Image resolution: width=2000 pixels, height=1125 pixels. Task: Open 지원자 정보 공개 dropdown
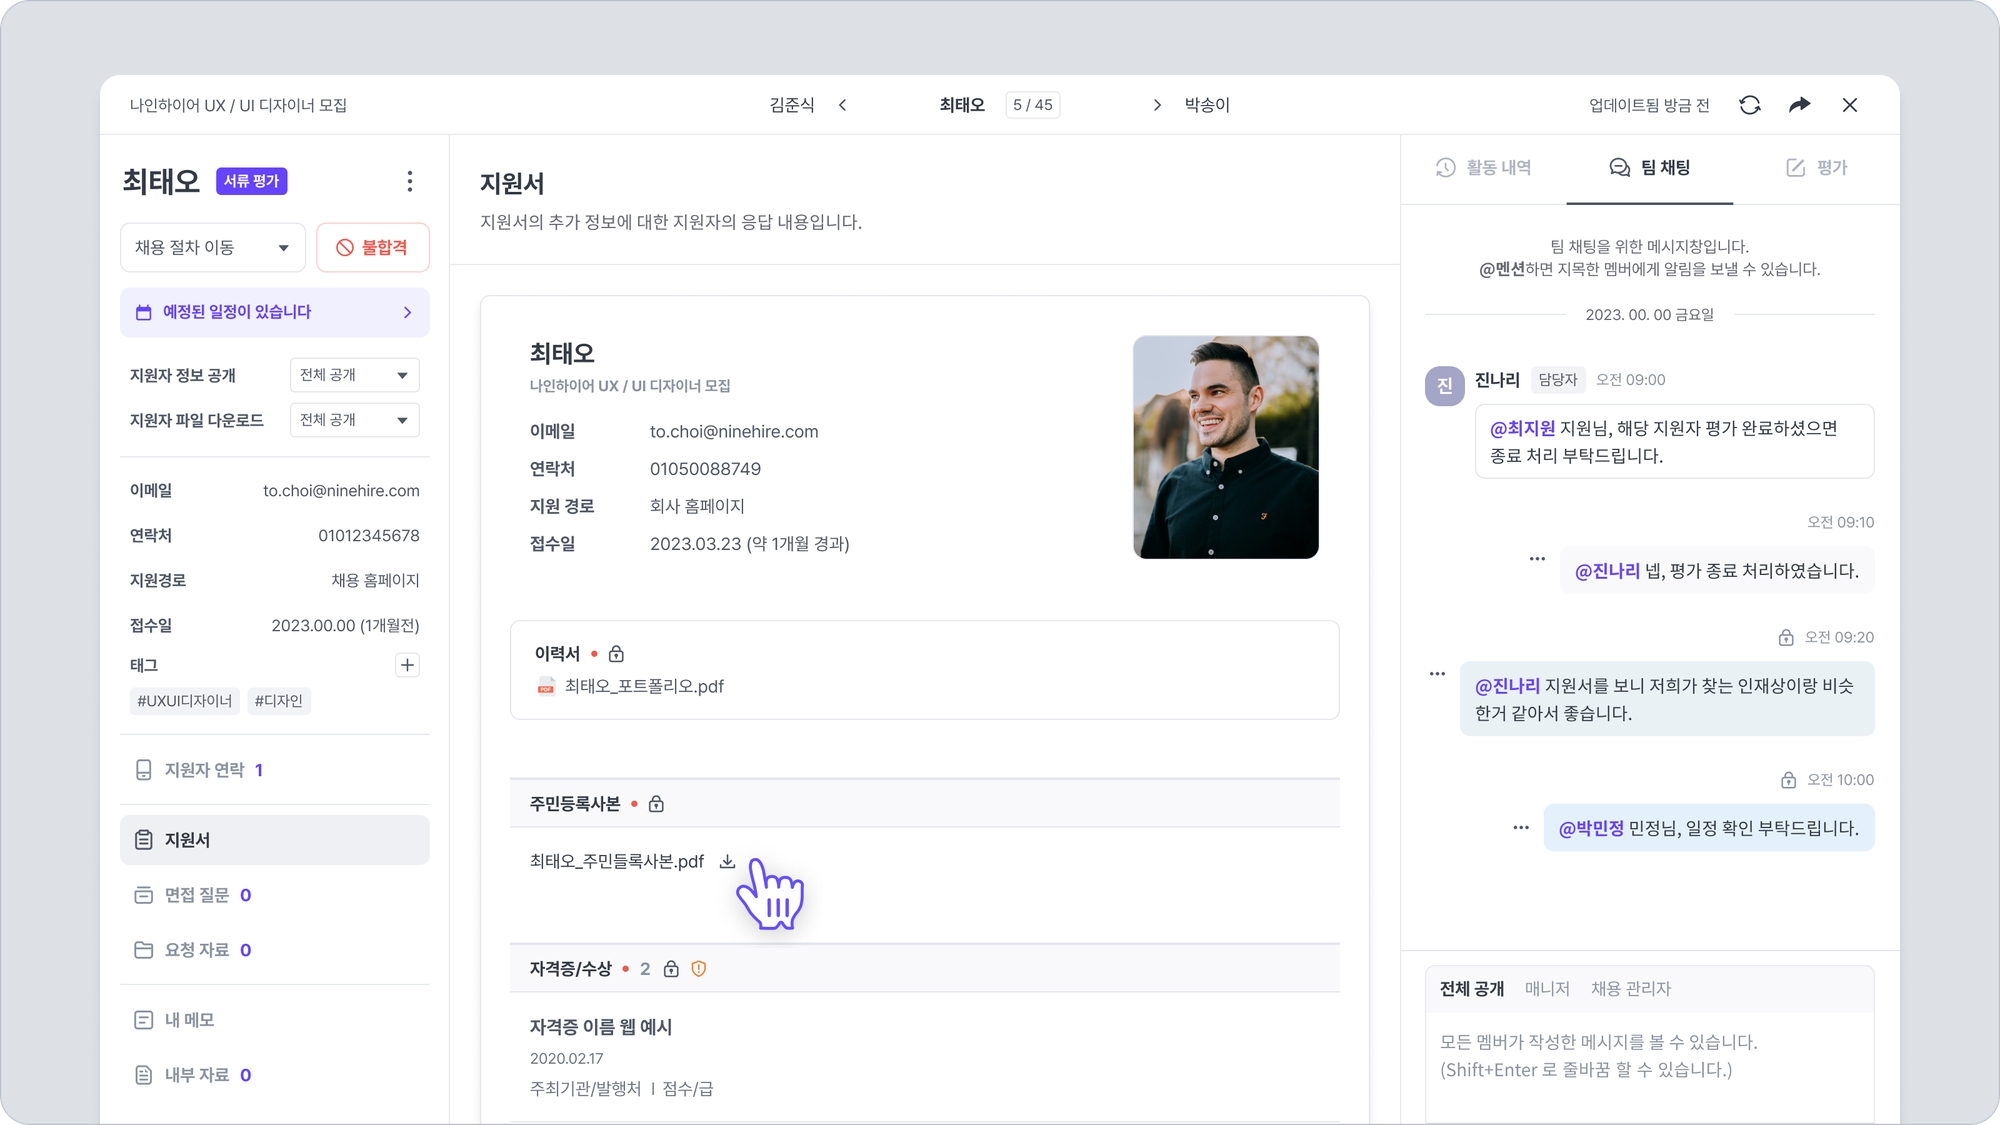coord(354,375)
